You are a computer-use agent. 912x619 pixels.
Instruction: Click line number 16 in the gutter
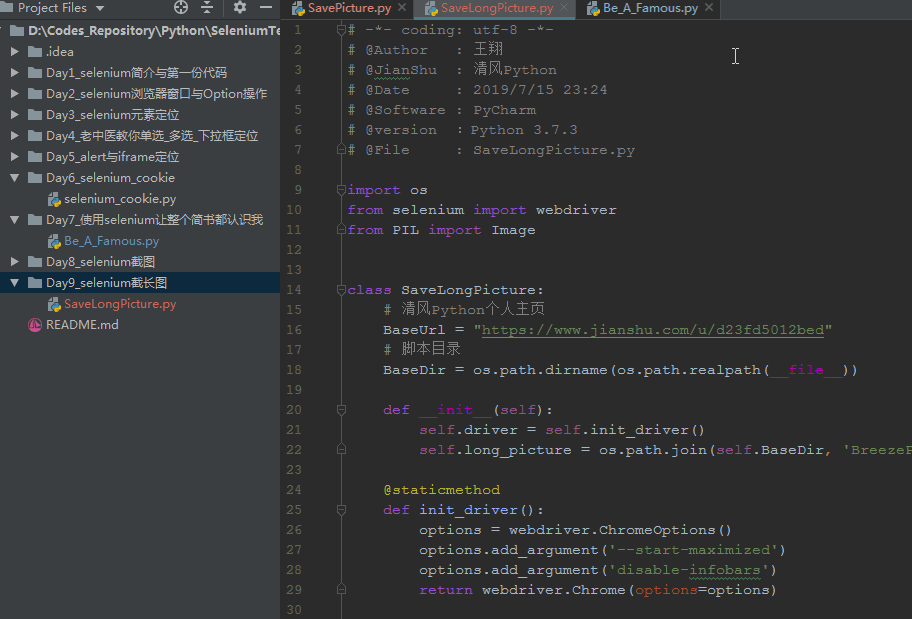click(294, 330)
